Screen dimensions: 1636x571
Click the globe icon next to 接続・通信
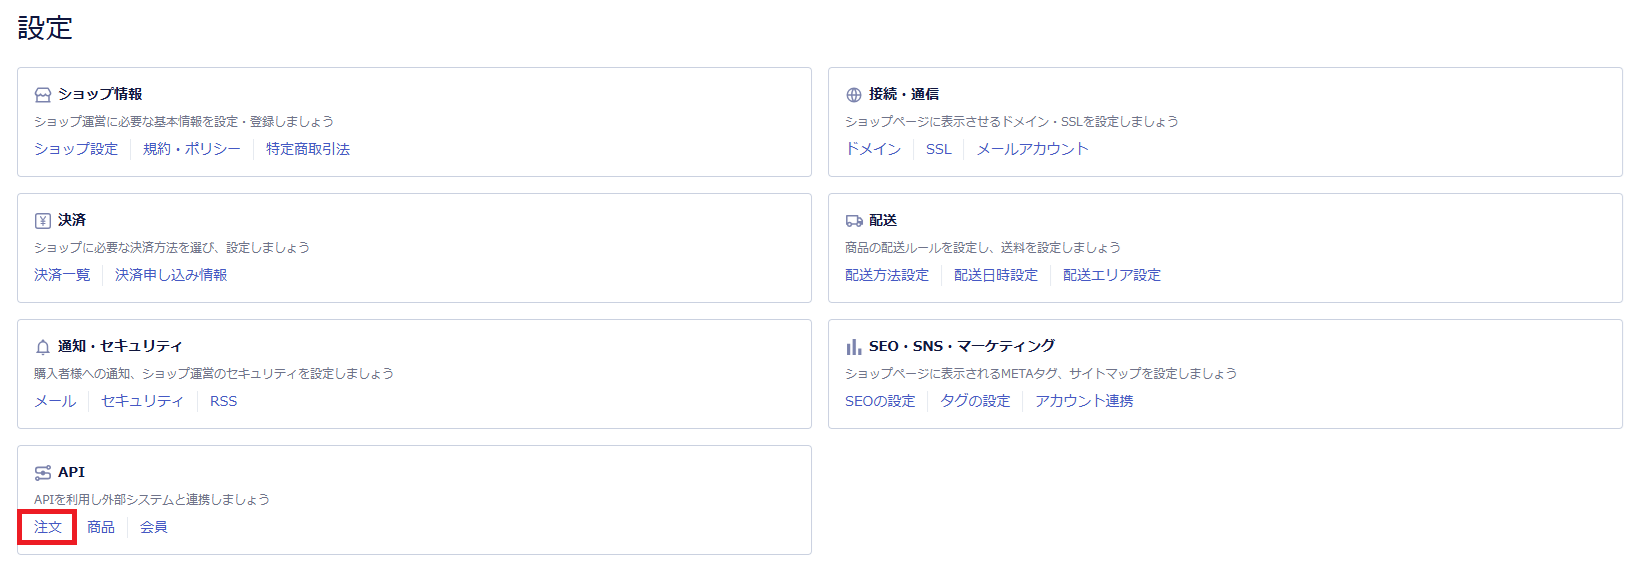pos(853,95)
